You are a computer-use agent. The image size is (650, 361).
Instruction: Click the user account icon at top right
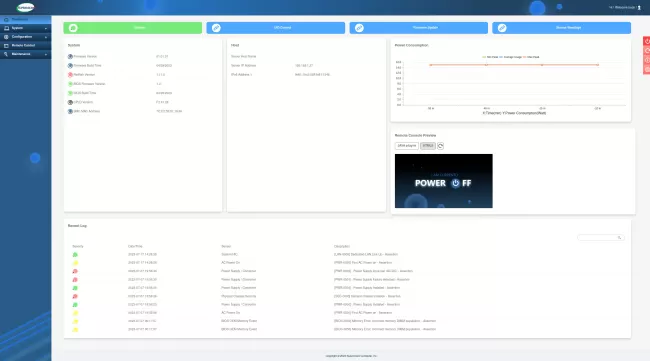point(639,7)
